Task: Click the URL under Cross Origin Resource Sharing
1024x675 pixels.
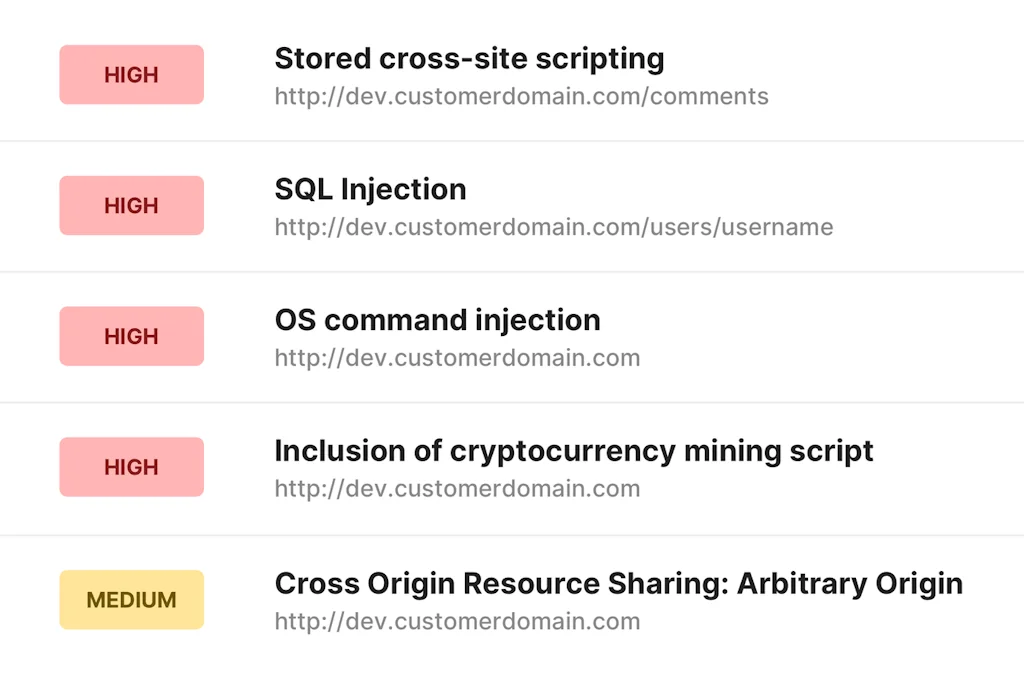Action: (x=457, y=621)
